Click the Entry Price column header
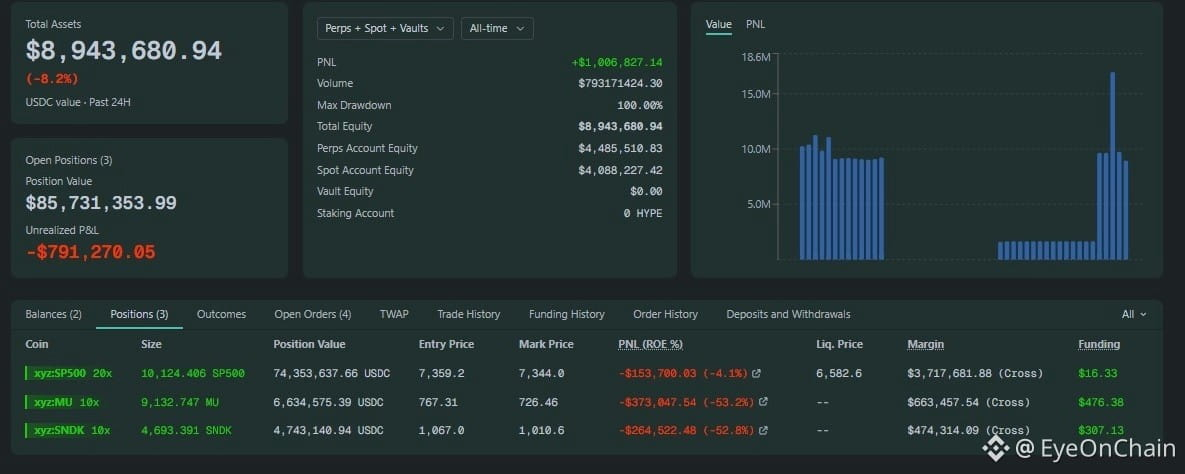Image resolution: width=1185 pixels, height=474 pixels. 447,345
